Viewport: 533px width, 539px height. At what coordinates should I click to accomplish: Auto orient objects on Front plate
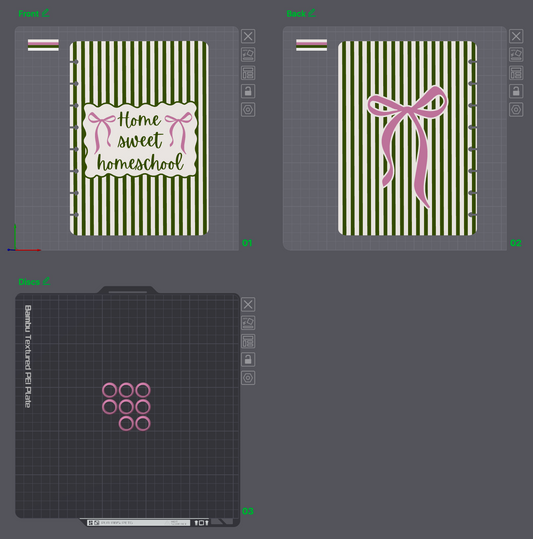click(x=248, y=54)
